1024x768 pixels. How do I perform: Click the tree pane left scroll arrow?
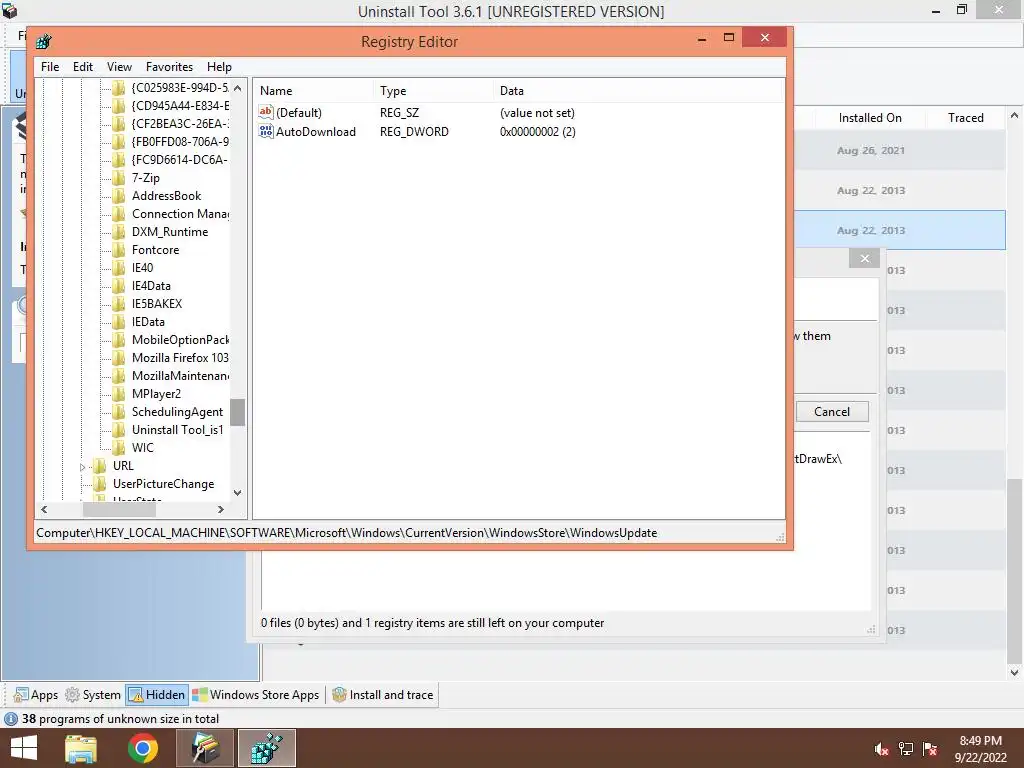click(x=44, y=509)
